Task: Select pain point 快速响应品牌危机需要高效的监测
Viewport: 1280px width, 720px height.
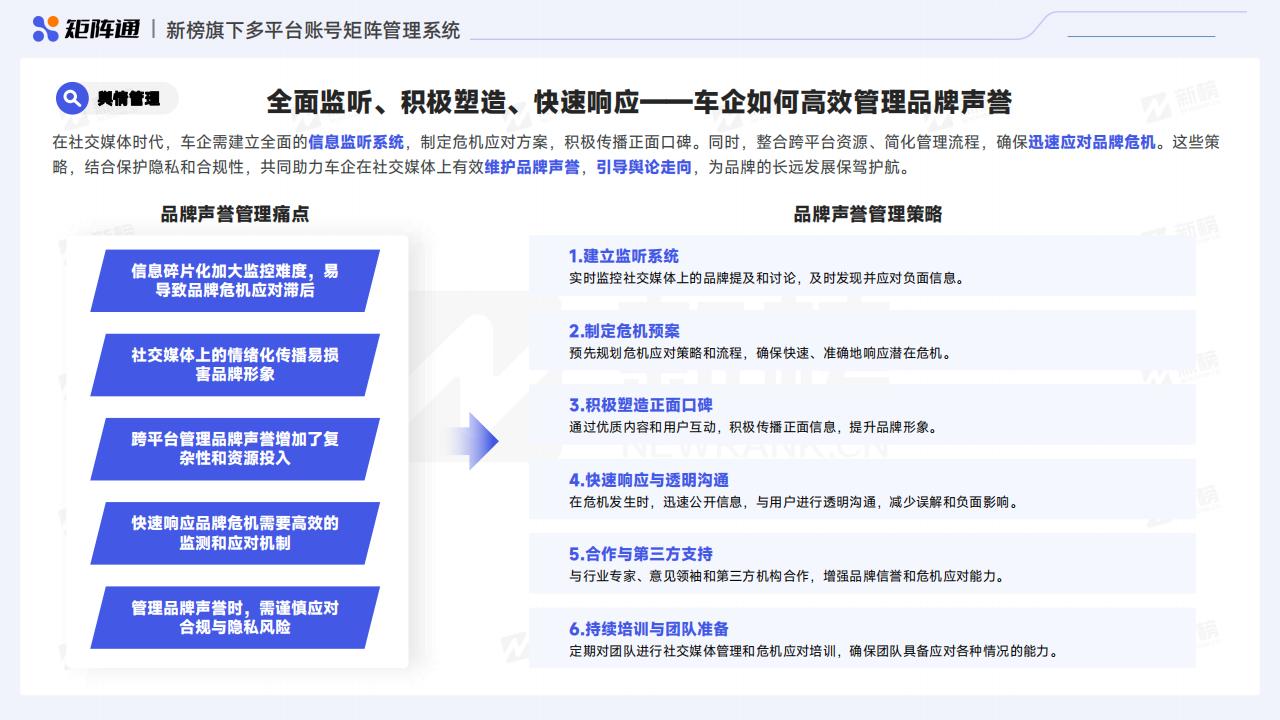Action: click(235, 533)
